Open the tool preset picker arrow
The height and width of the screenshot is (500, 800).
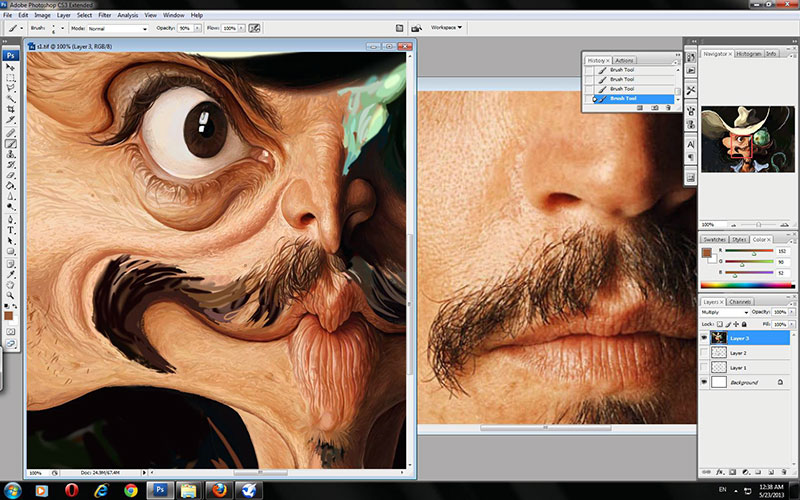21,29
